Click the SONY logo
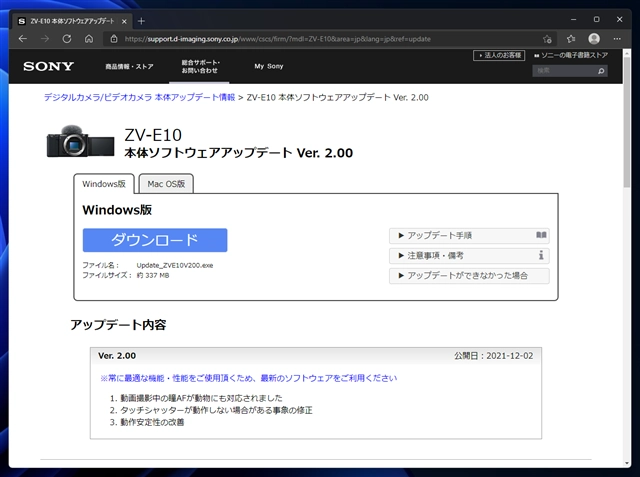640x477 pixels. point(49,66)
